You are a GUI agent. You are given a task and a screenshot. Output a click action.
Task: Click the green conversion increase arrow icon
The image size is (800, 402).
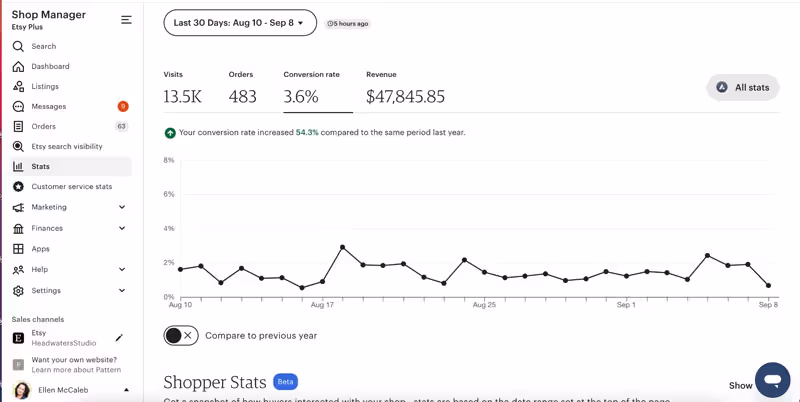tap(170, 133)
